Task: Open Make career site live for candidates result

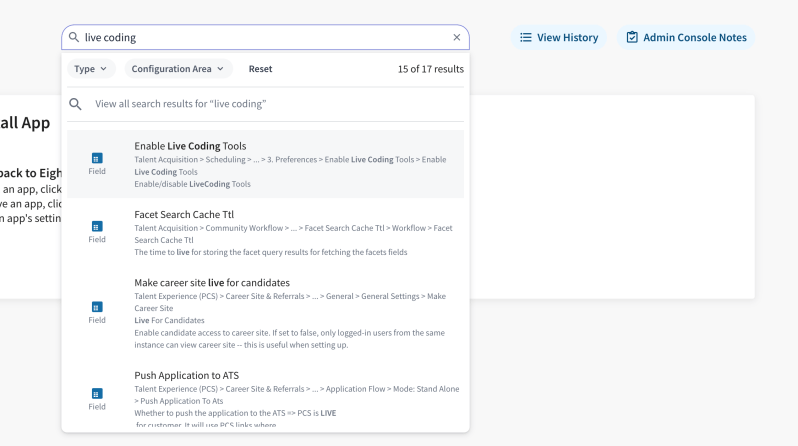Action: [x=212, y=283]
